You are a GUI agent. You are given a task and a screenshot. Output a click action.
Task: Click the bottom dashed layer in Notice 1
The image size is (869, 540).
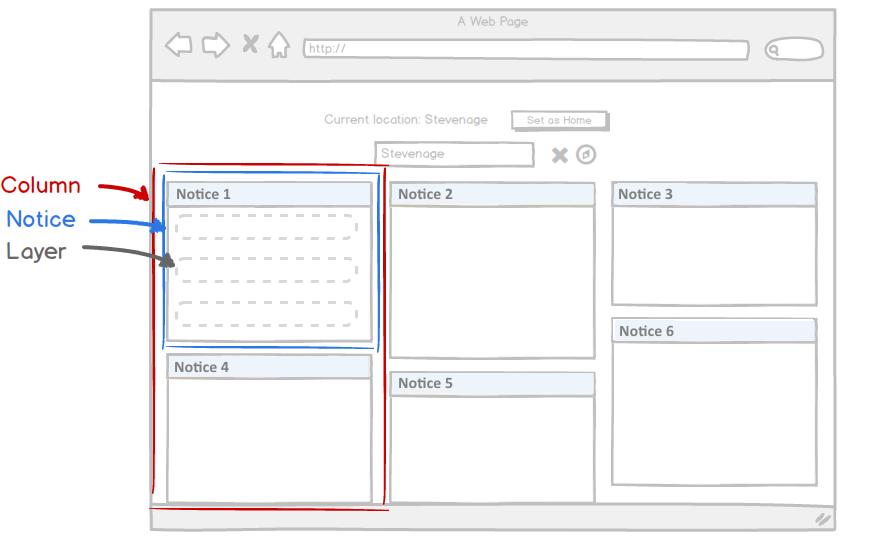[266, 313]
